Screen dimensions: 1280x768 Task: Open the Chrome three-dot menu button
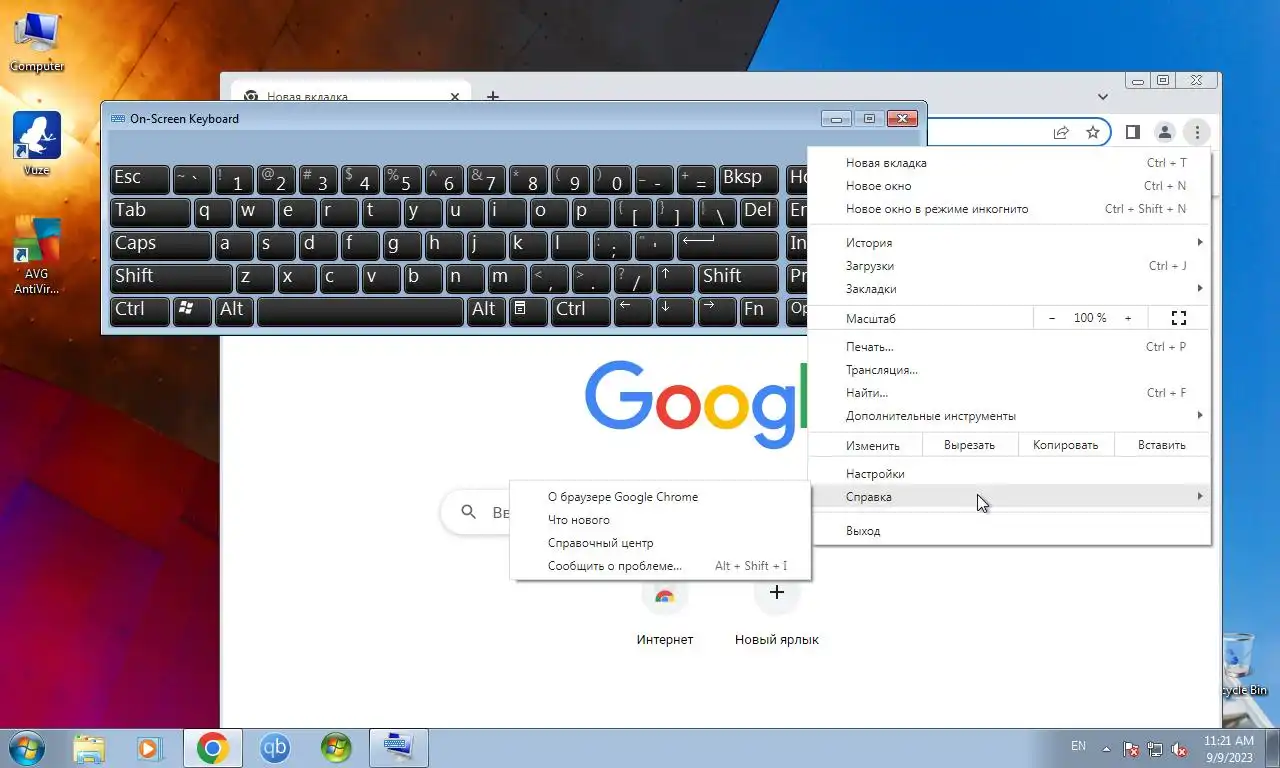coord(1197,132)
